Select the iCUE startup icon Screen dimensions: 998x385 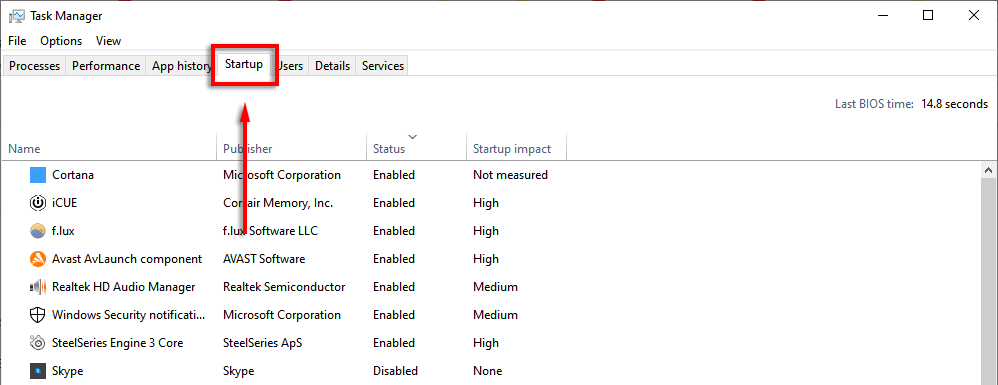(38, 203)
